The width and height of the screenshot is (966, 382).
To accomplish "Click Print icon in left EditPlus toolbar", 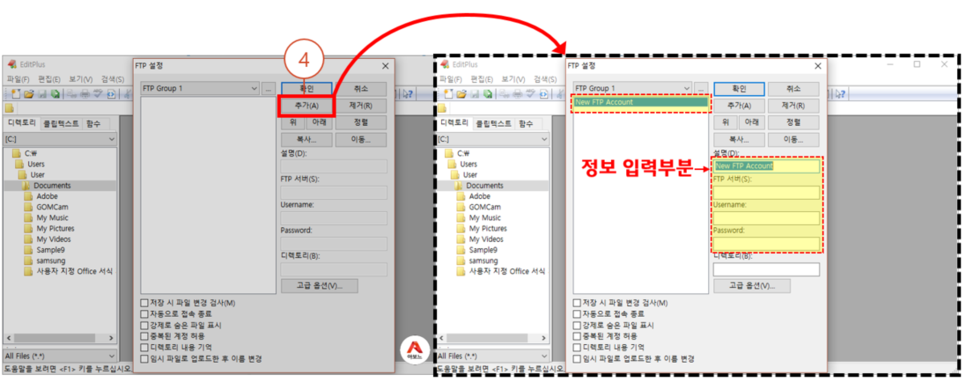I will pos(84,94).
